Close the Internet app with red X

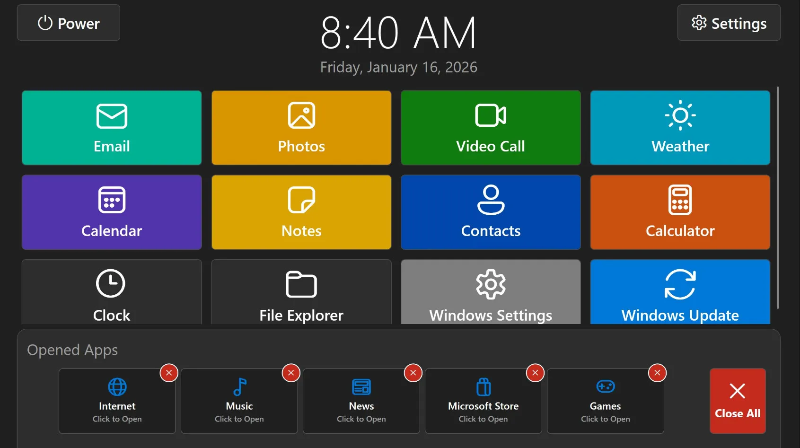(x=168, y=373)
